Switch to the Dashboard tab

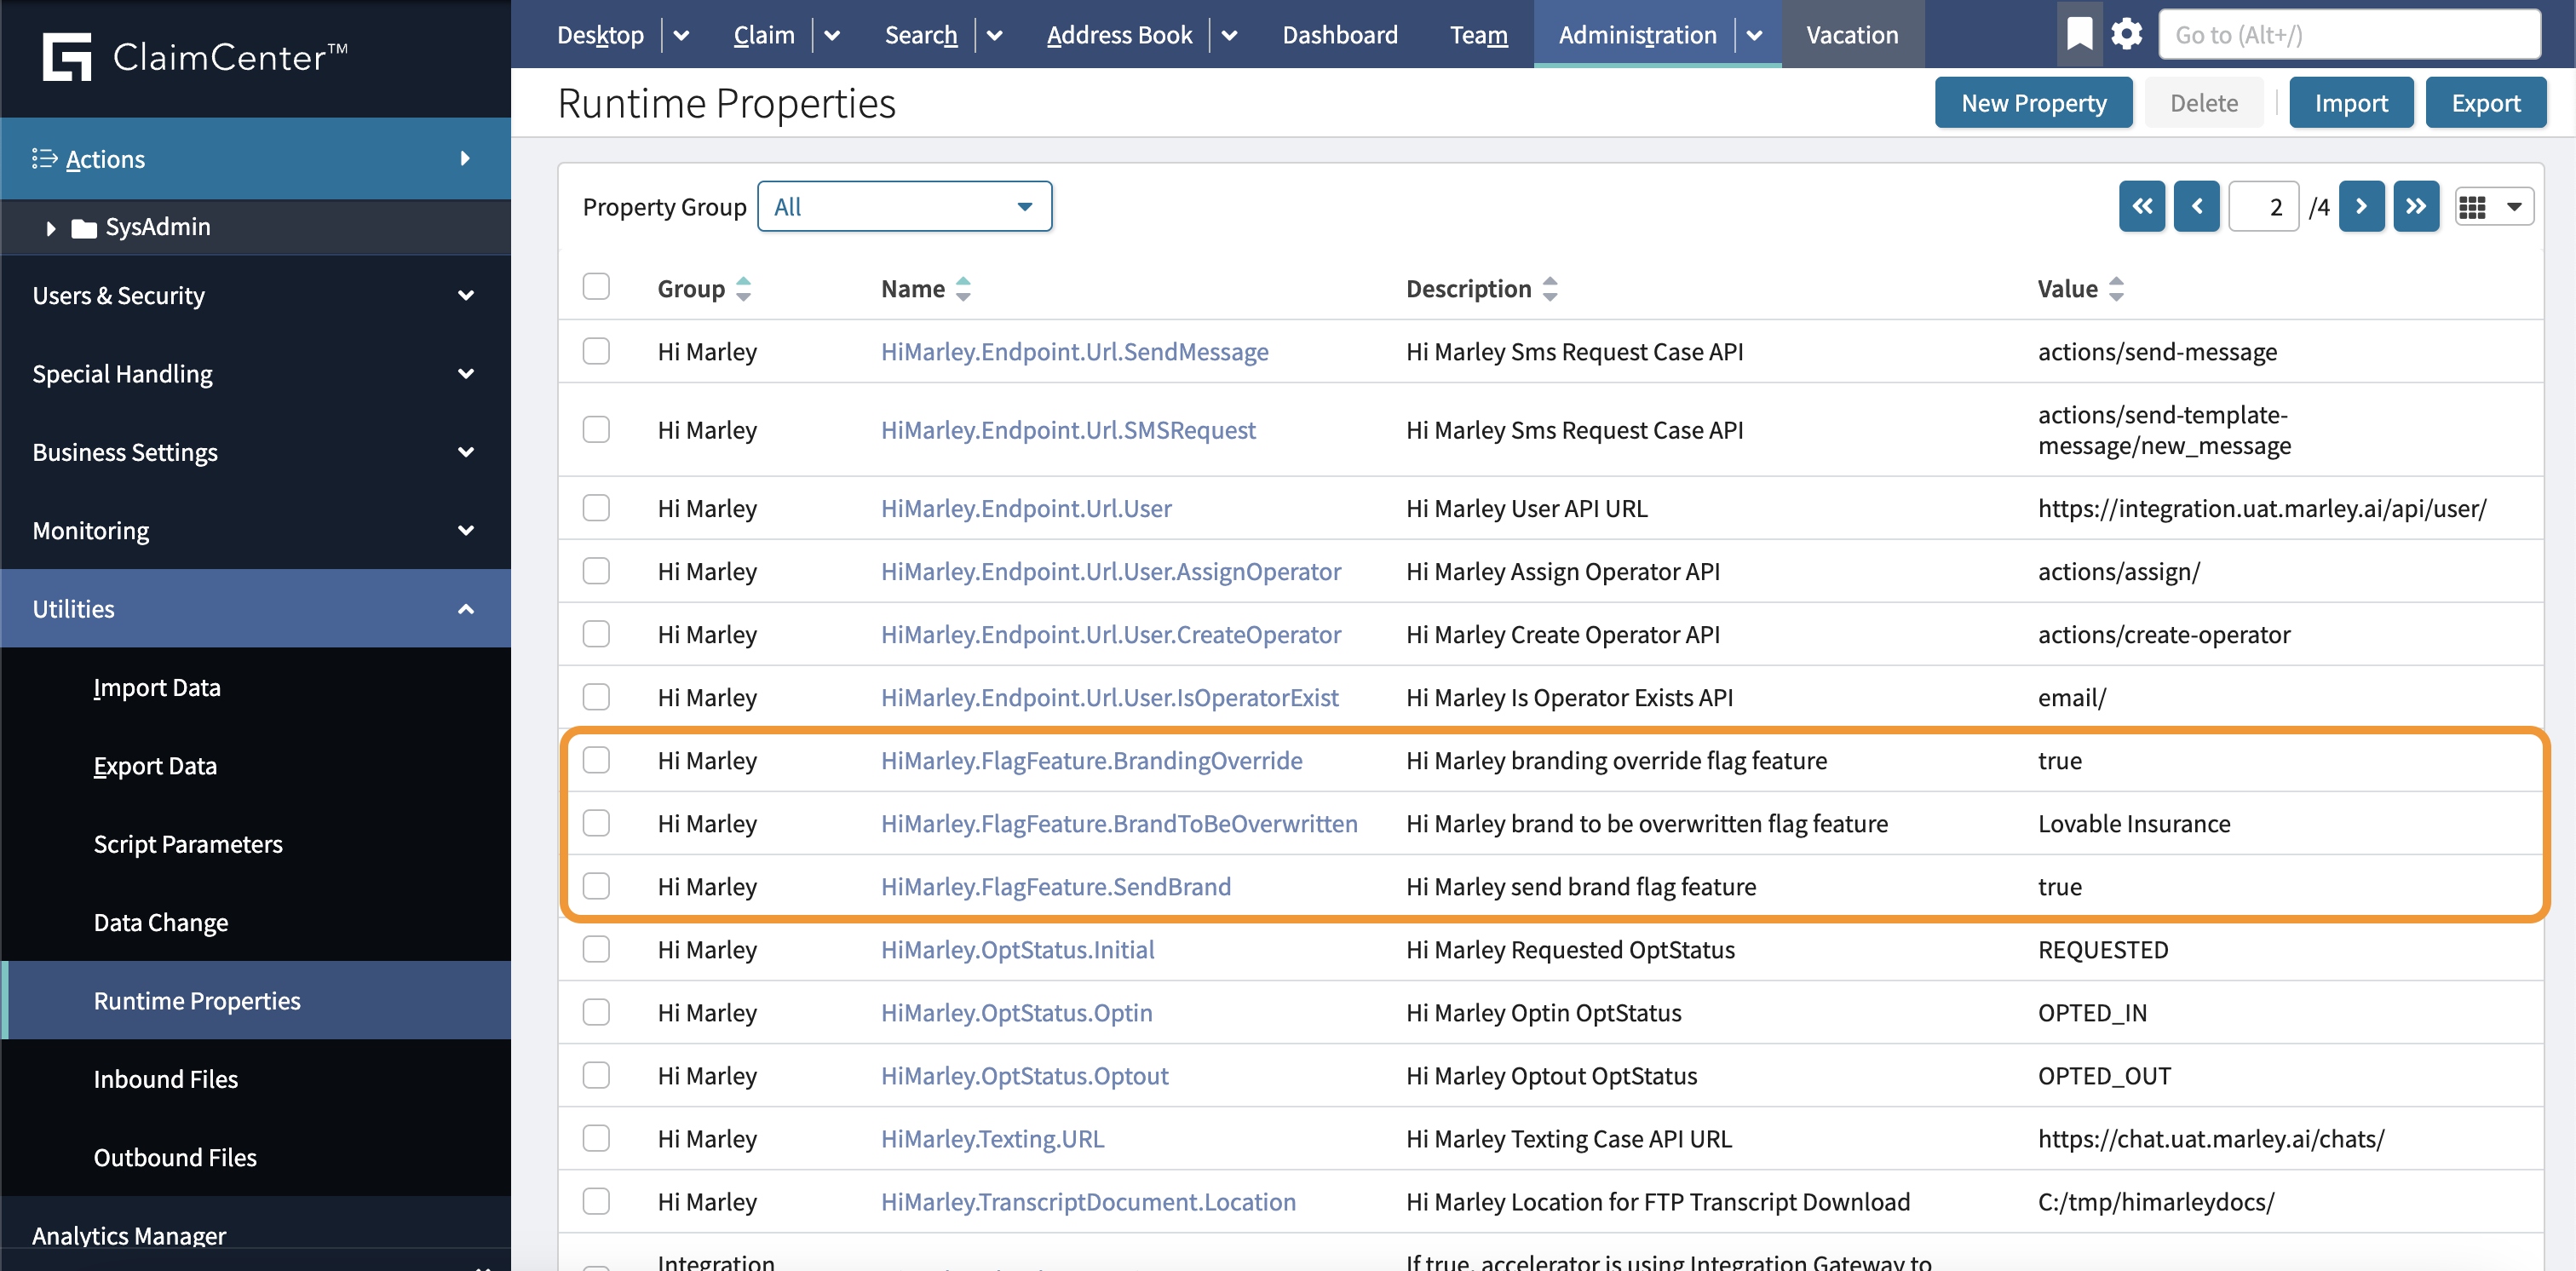1339,34
